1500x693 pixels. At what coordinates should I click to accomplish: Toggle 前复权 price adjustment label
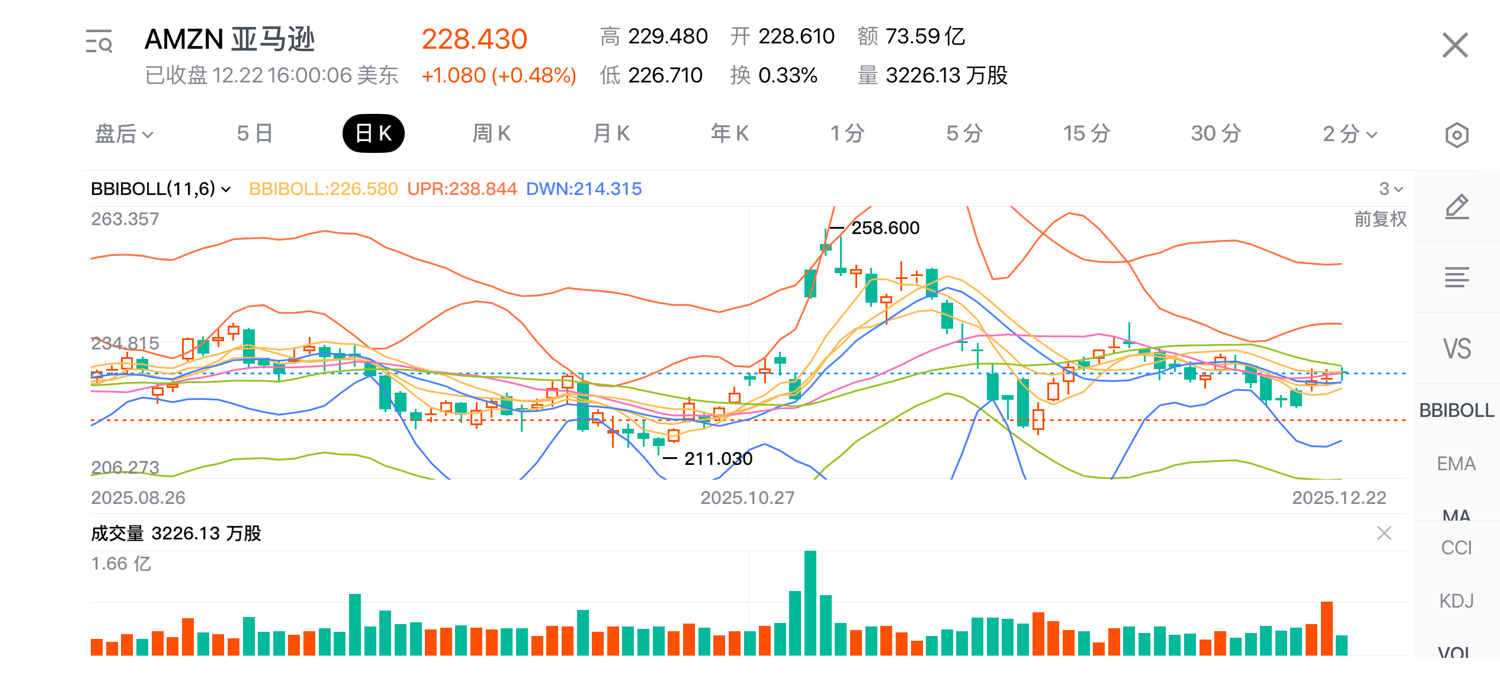[x=1380, y=219]
